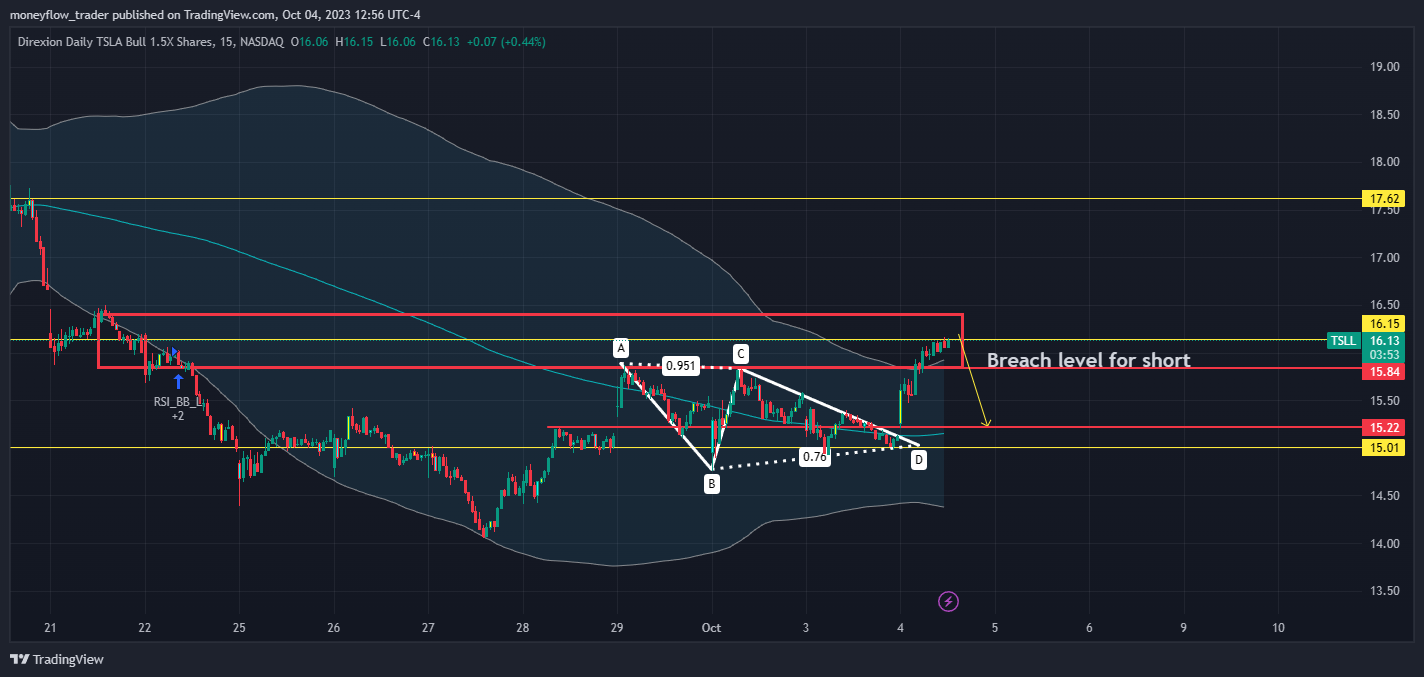Click the '29' date on the time axis
Viewport: 1424px width, 677px height.
click(617, 627)
